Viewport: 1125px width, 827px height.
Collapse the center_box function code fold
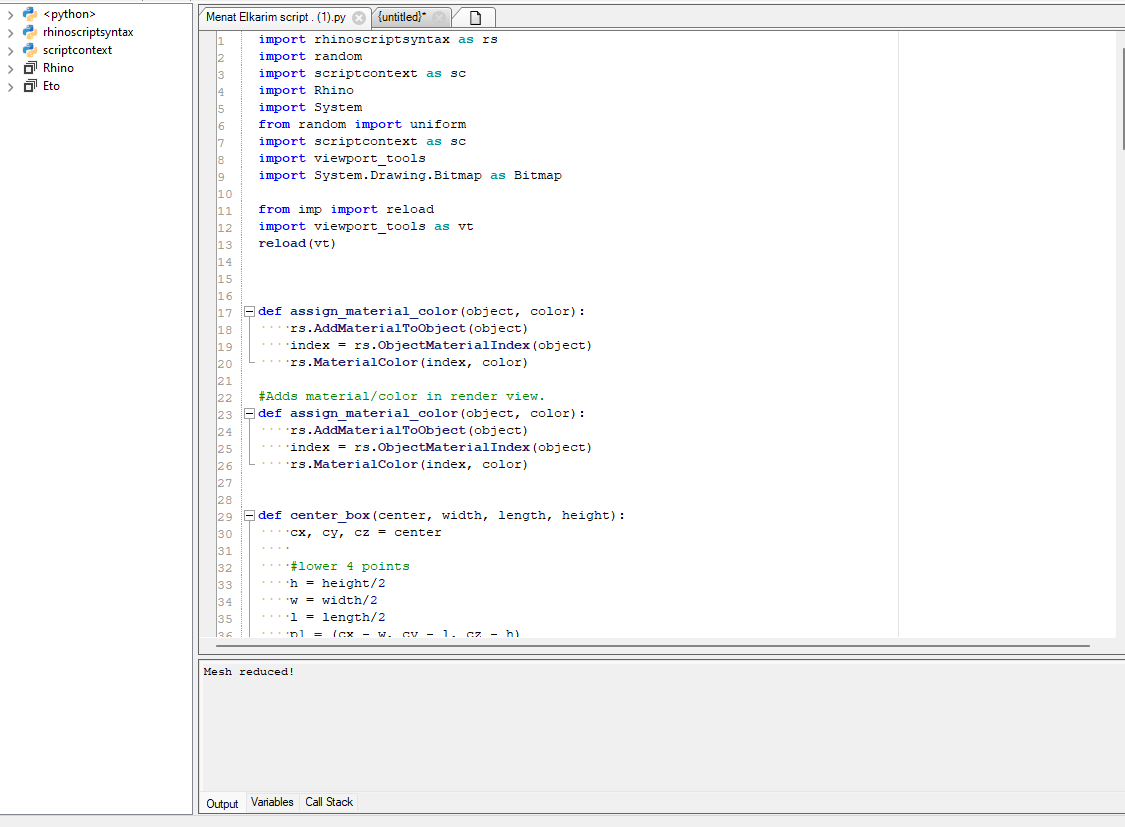[248, 514]
